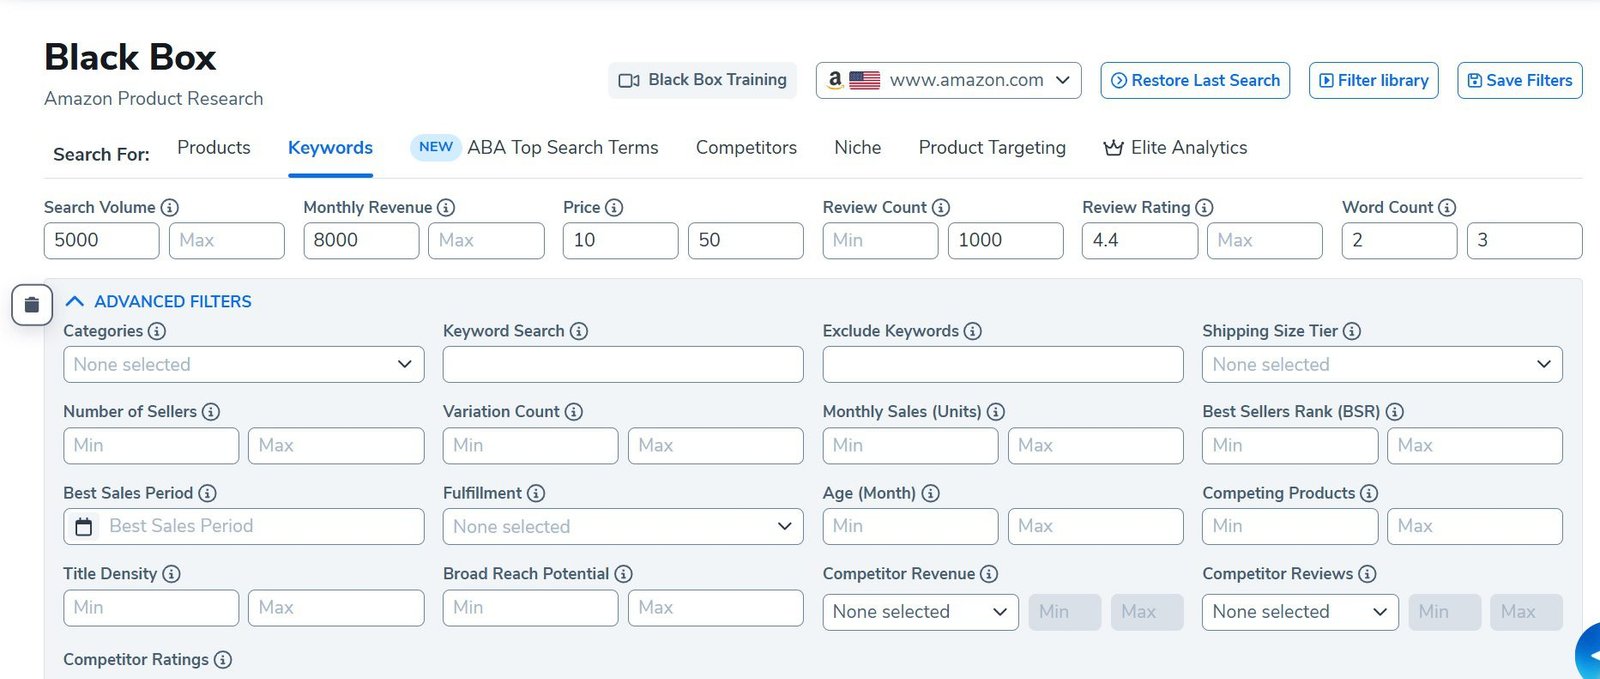
Task: Click the info icon beside Title Density
Action: 171,574
